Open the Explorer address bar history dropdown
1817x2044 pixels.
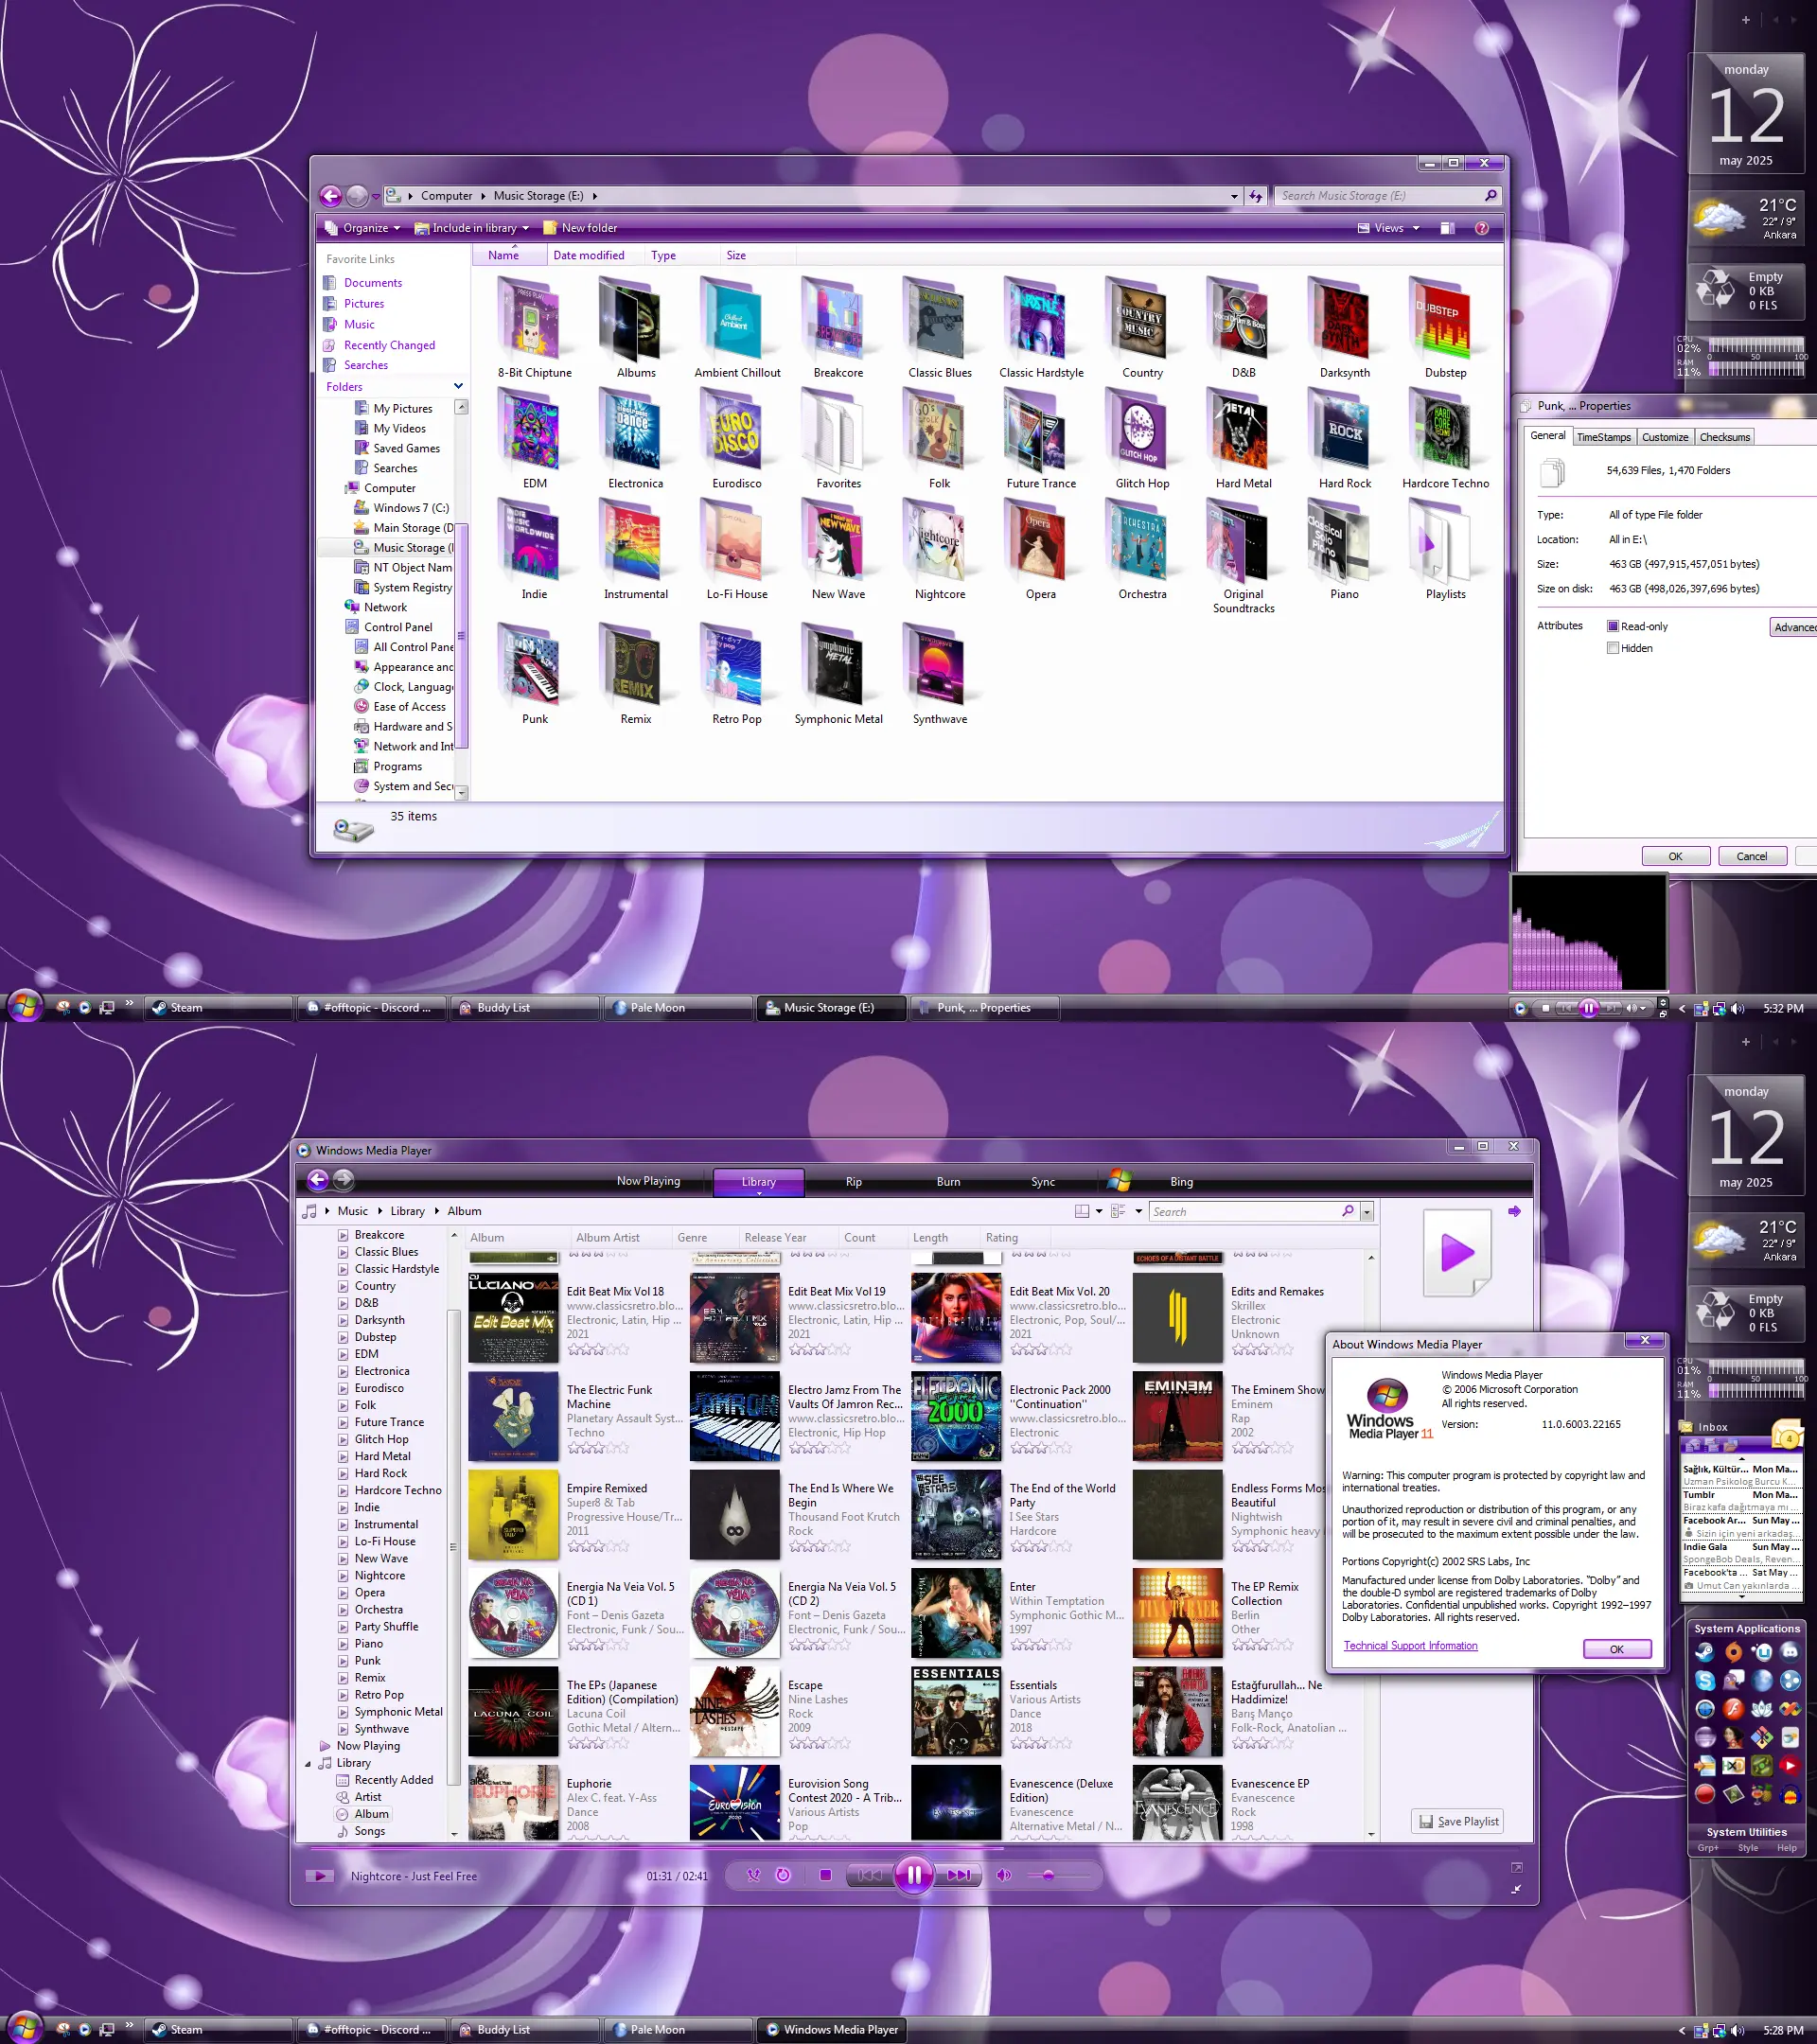(x=1233, y=196)
